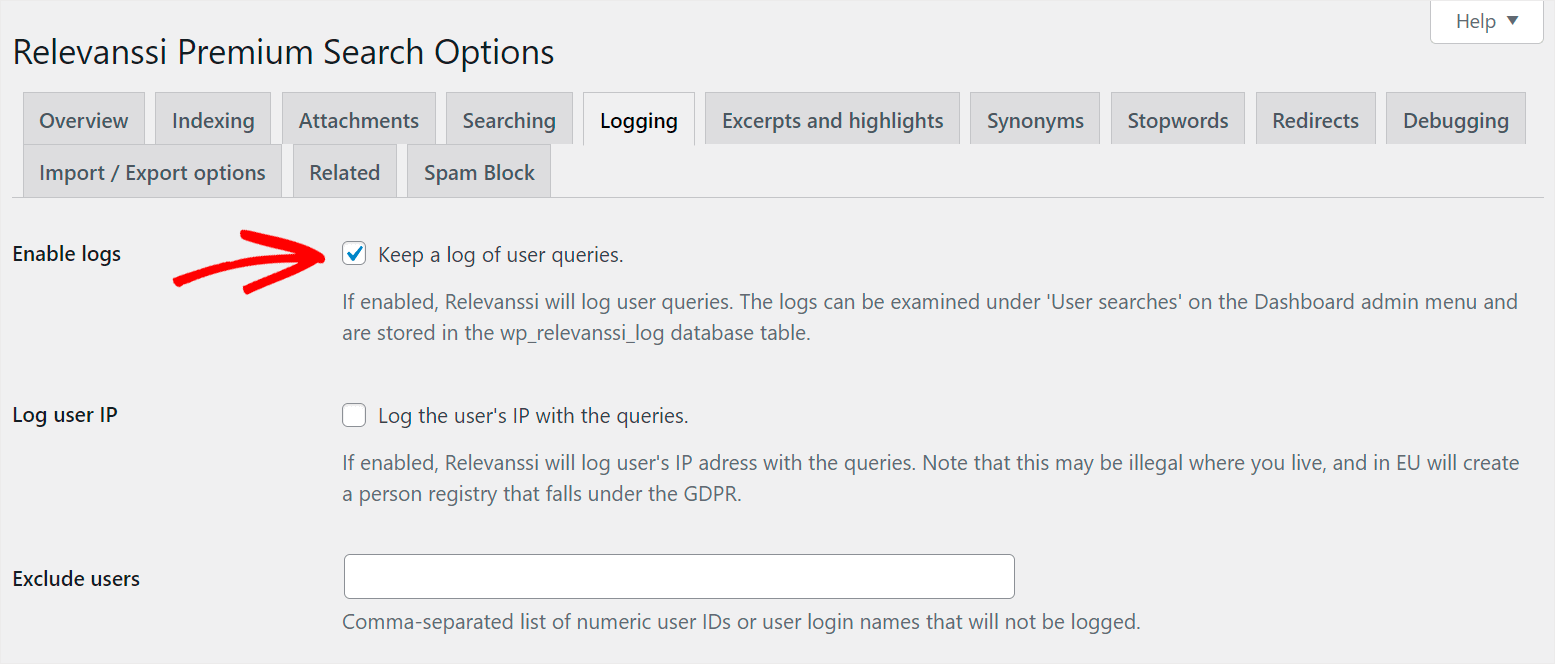Select the Attachments tab
Screen dimensions: 1555x664
tap(358, 118)
